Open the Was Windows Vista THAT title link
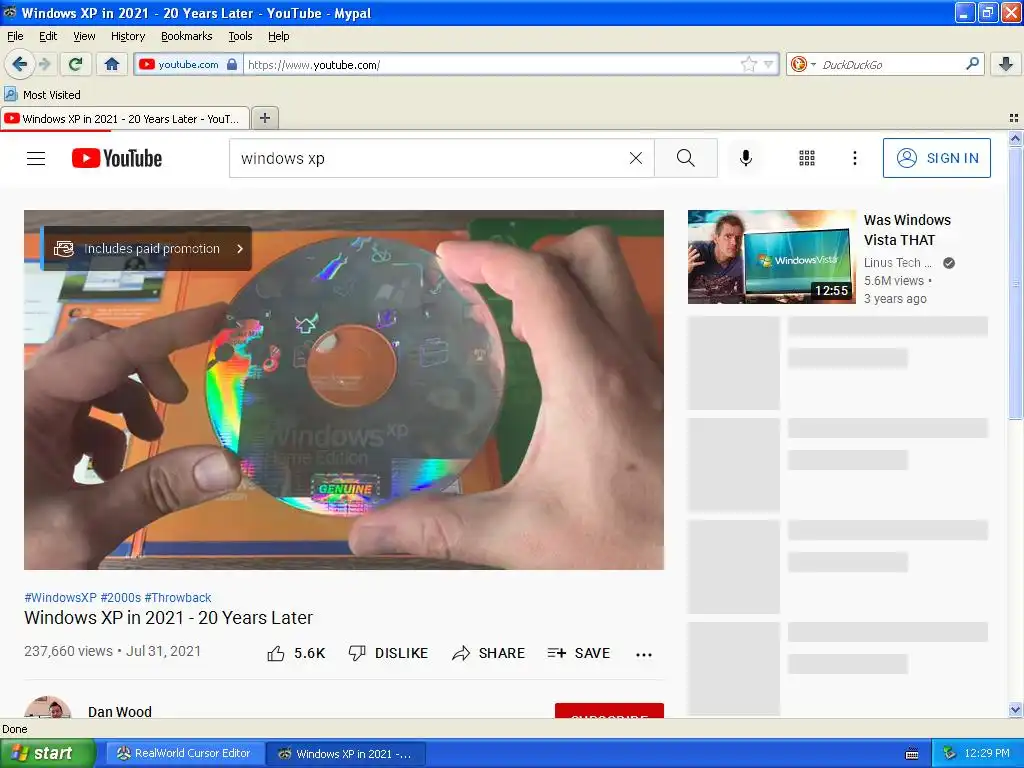 tap(907, 230)
